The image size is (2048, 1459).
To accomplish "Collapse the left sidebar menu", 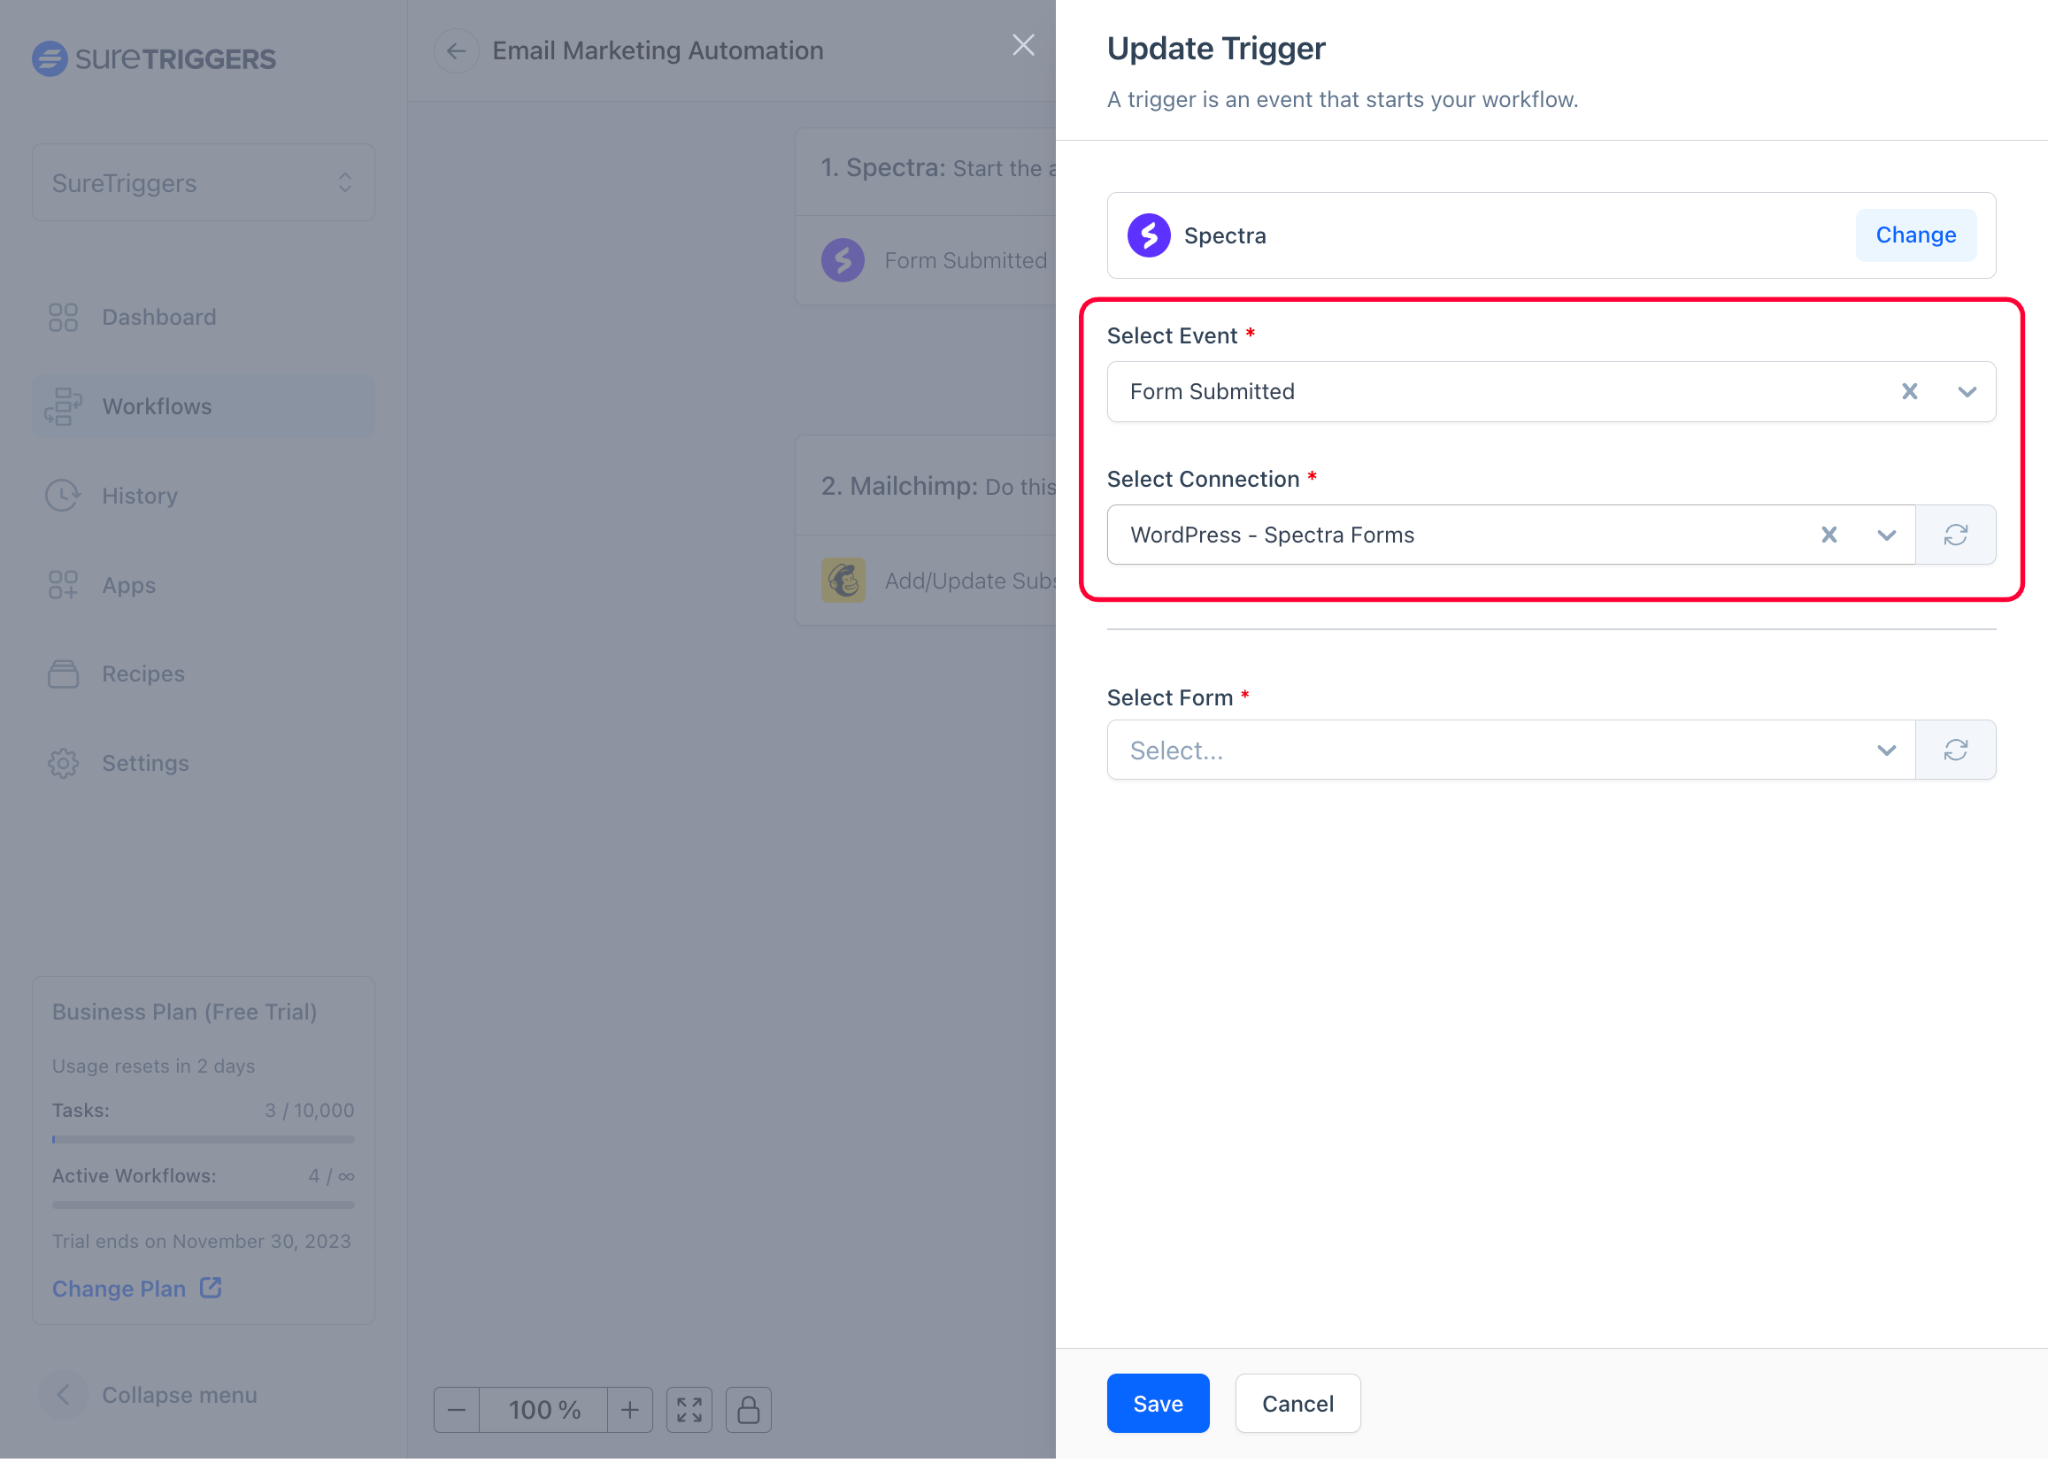I will pos(63,1394).
